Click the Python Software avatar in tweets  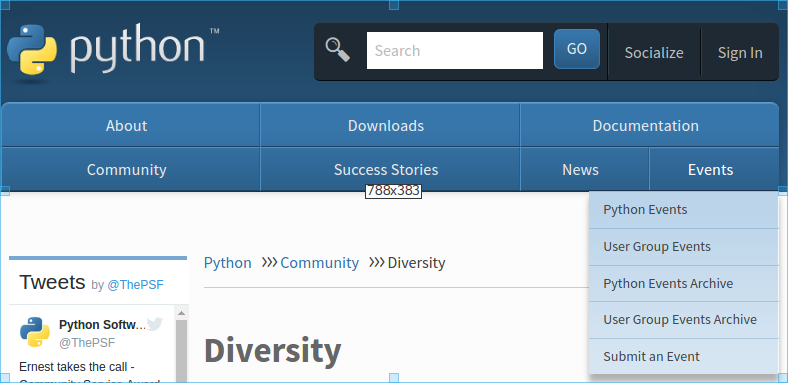(35, 332)
